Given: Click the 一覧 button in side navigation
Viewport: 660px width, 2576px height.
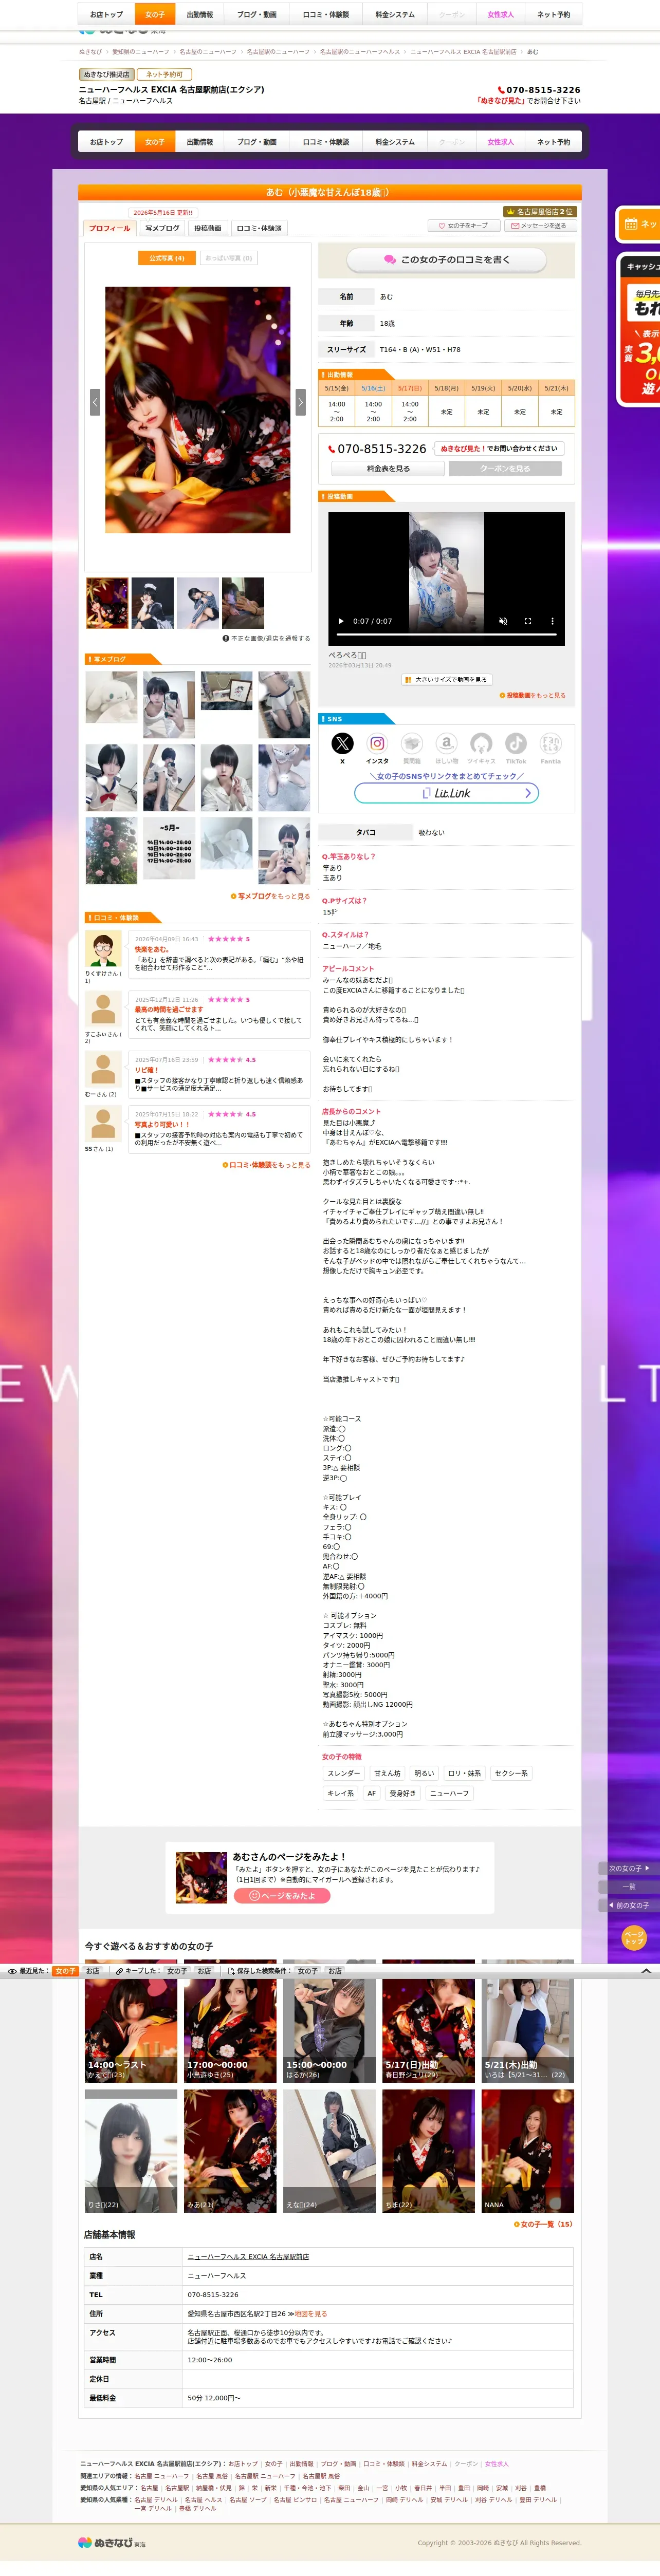Looking at the screenshot, I should click(x=629, y=1887).
